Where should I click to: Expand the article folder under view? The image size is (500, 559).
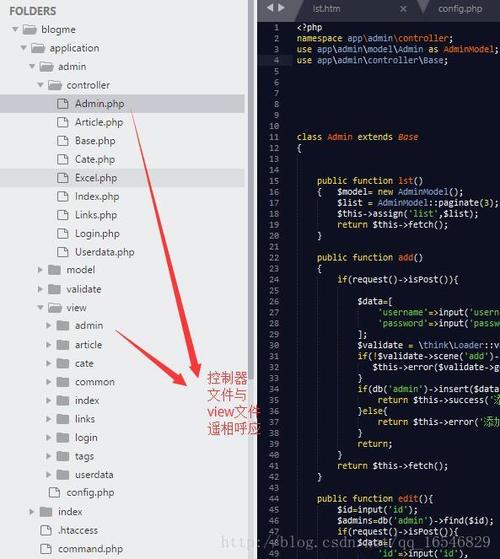49,344
